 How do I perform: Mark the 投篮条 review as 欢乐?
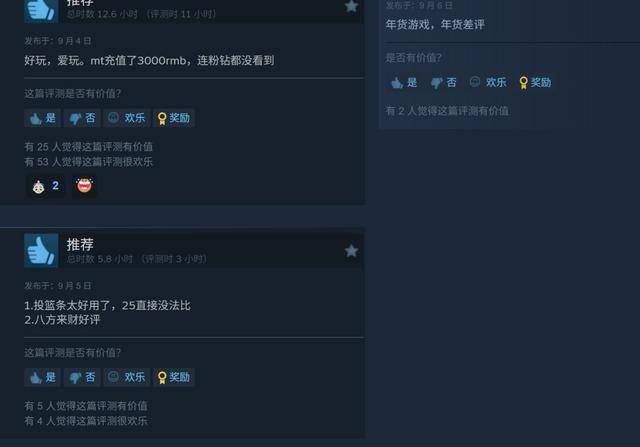pos(127,377)
